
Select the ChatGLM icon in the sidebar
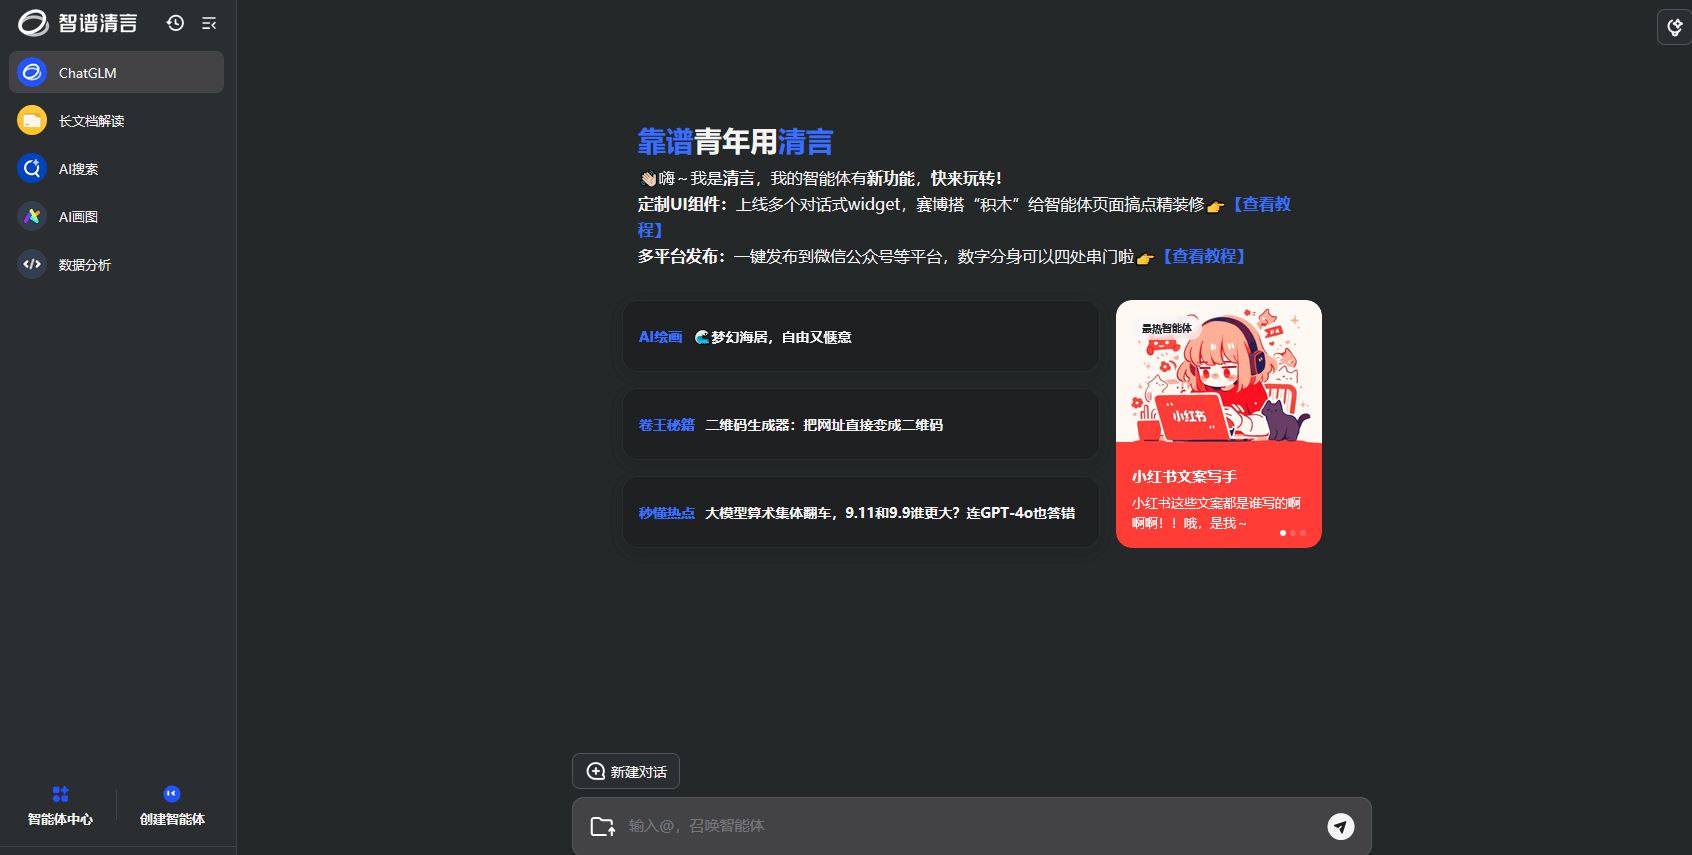[x=32, y=72]
